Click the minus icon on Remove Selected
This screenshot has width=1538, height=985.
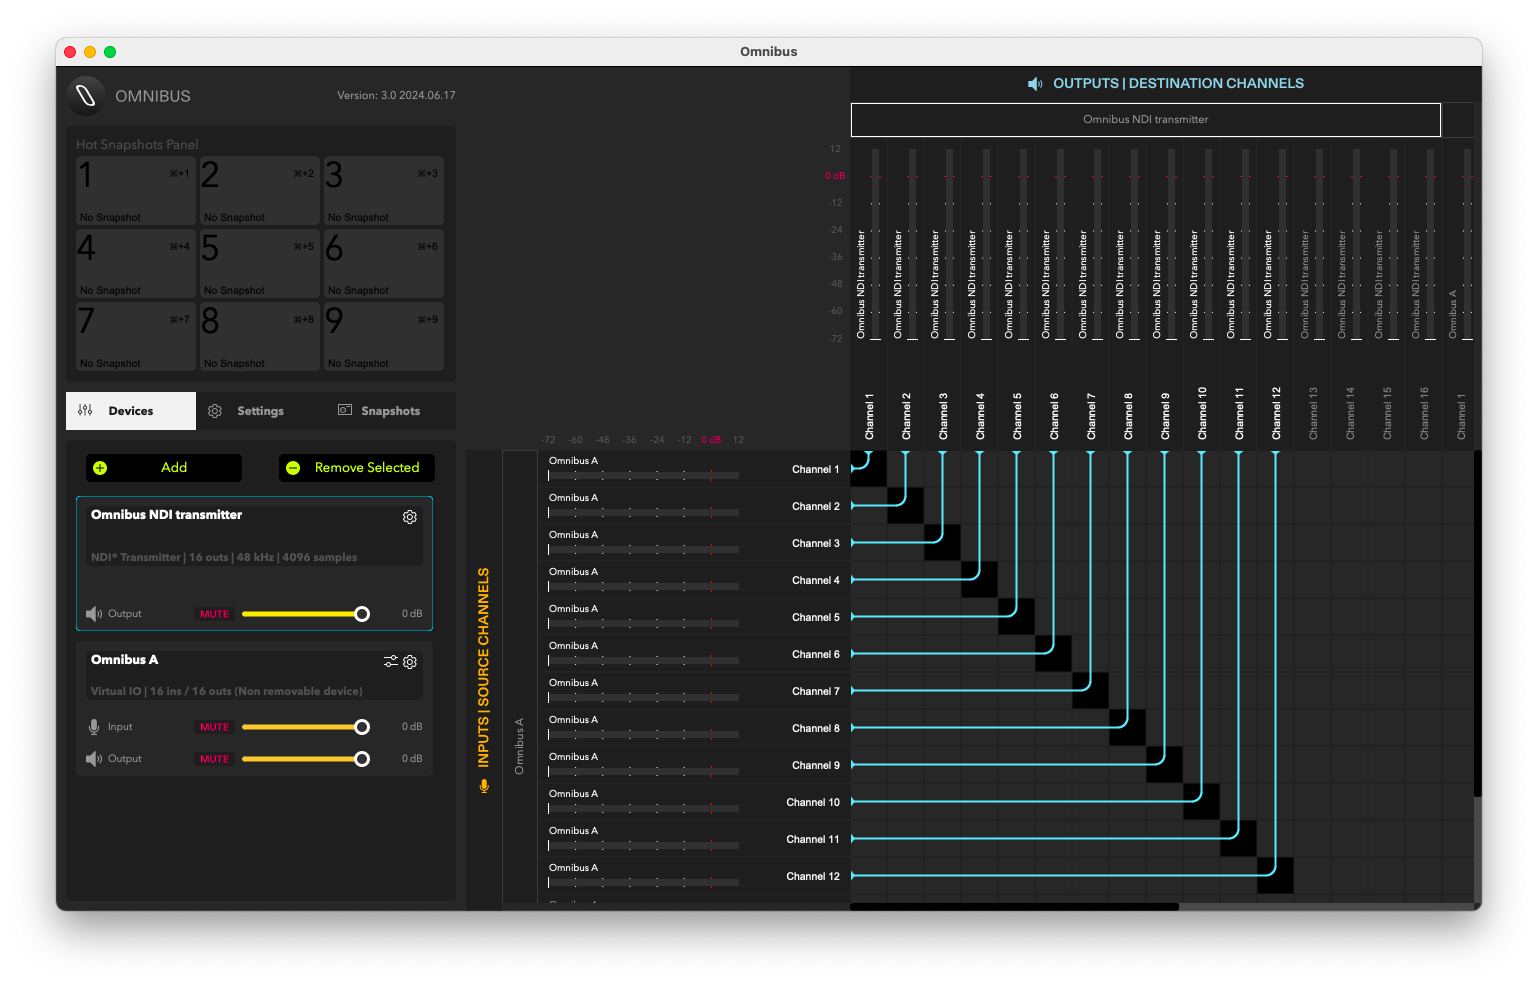(x=293, y=468)
